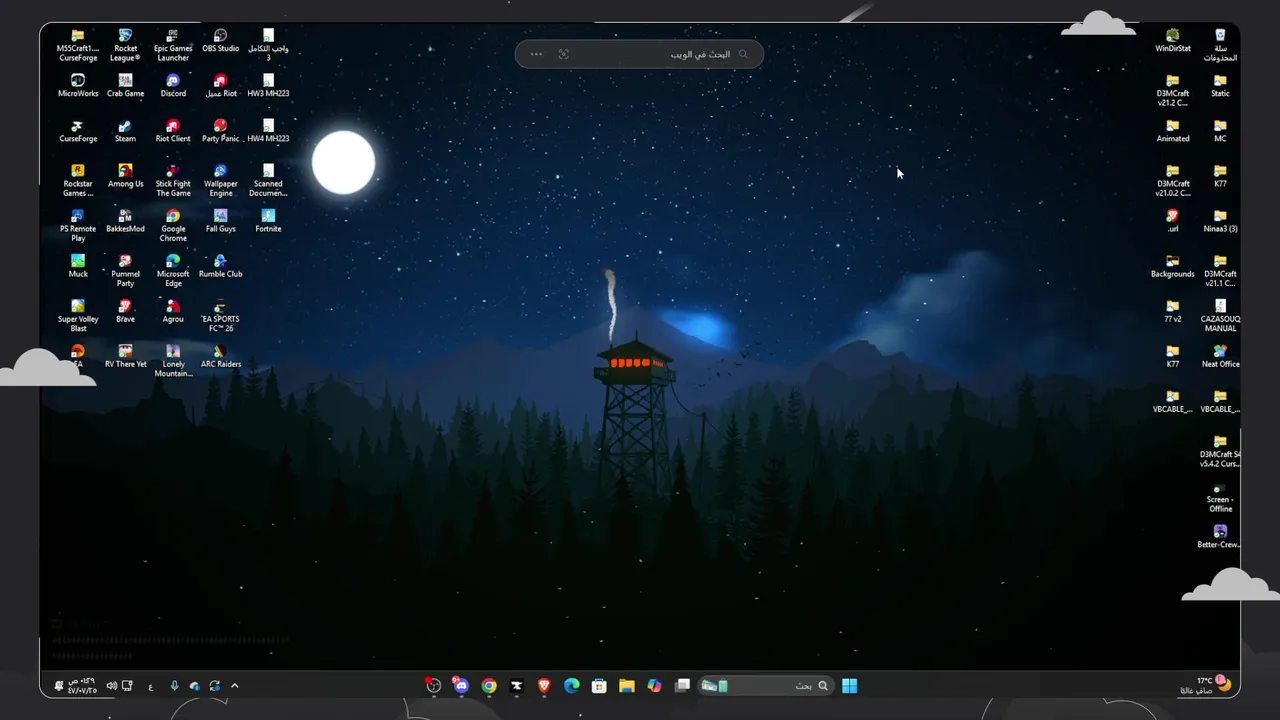This screenshot has height=720, width=1280.
Task: Select the Steam desktop shortcut
Action: [125, 131]
